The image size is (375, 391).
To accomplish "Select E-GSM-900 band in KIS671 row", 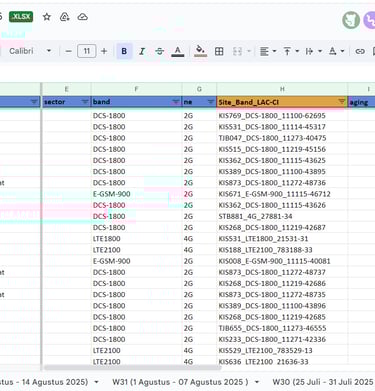I will [x=136, y=194].
